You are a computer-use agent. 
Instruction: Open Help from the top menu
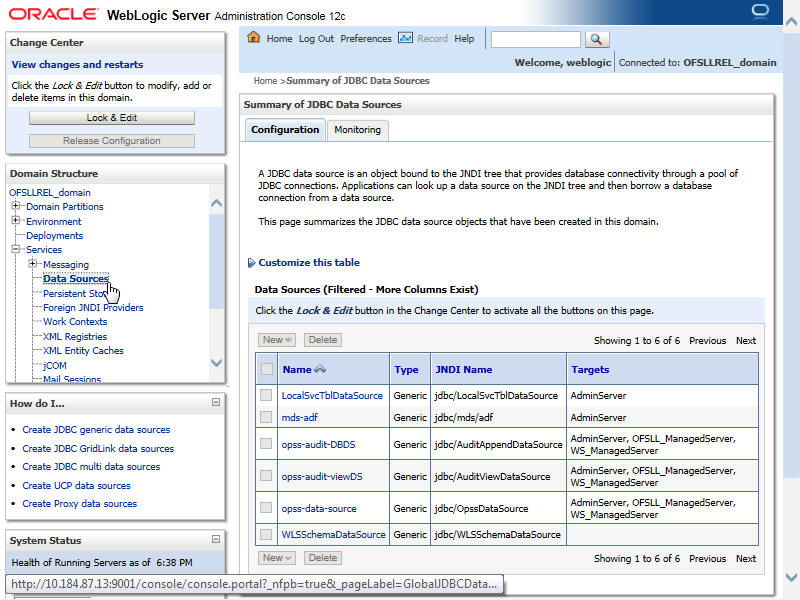tap(464, 39)
